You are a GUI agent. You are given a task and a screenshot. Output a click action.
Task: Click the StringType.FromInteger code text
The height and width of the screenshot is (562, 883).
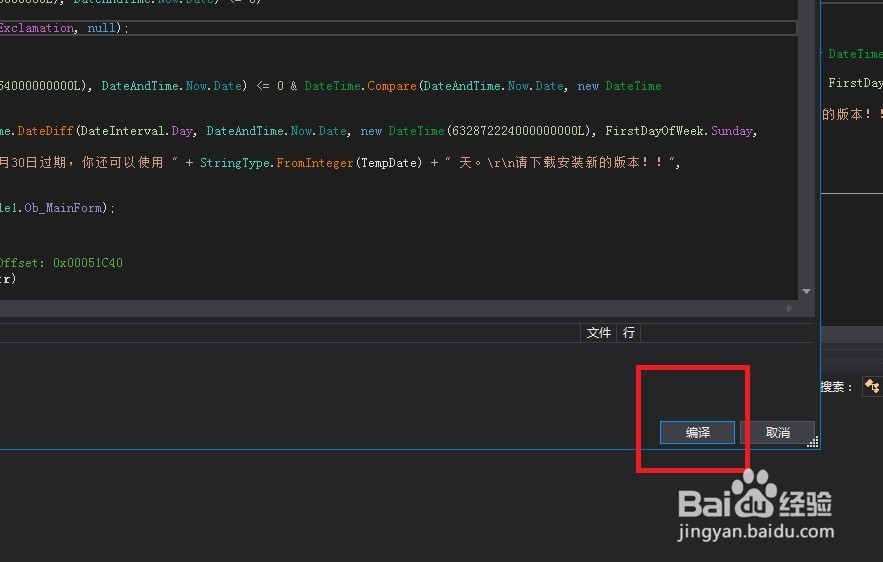(x=277, y=163)
